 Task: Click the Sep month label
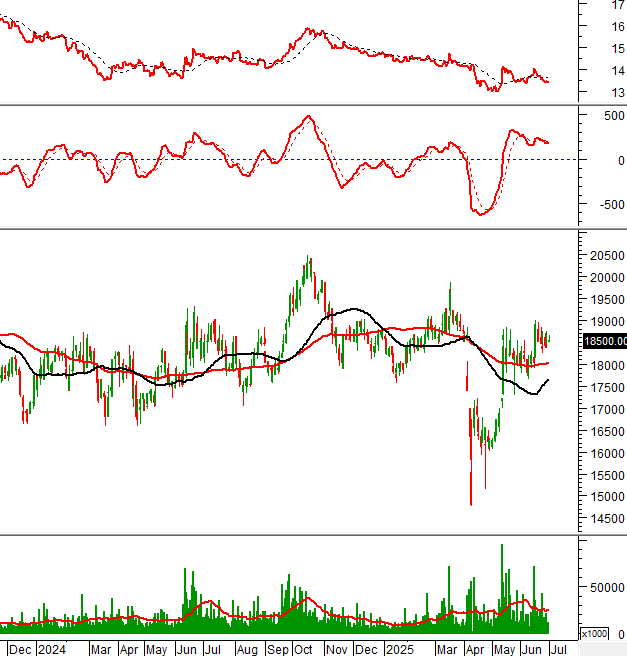pos(278,650)
